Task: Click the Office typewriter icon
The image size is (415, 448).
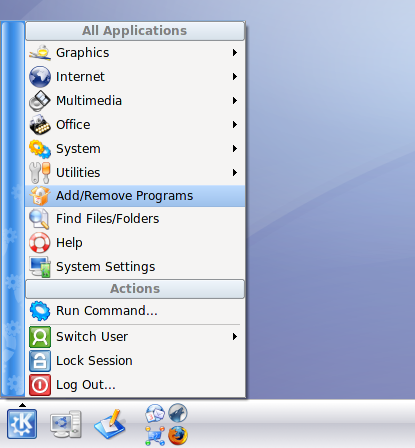Action: coord(40,125)
